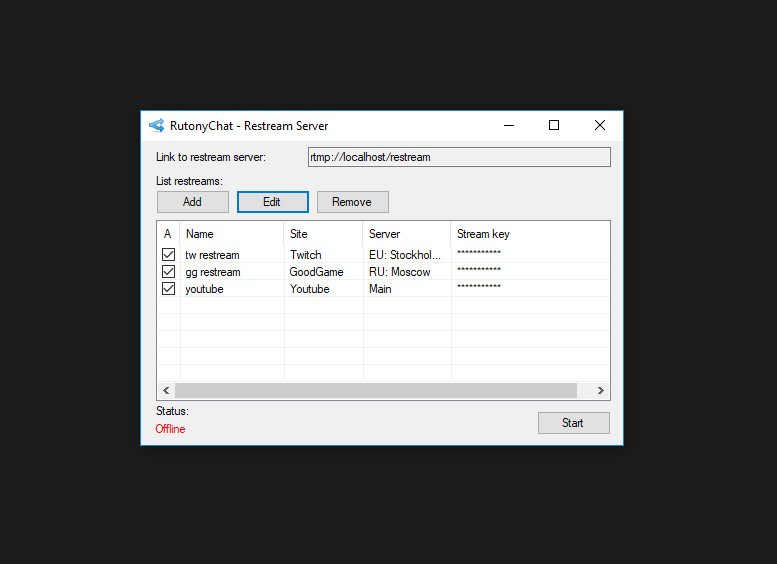This screenshot has height=564, width=777.
Task: Click the Edit button
Action: pos(272,202)
